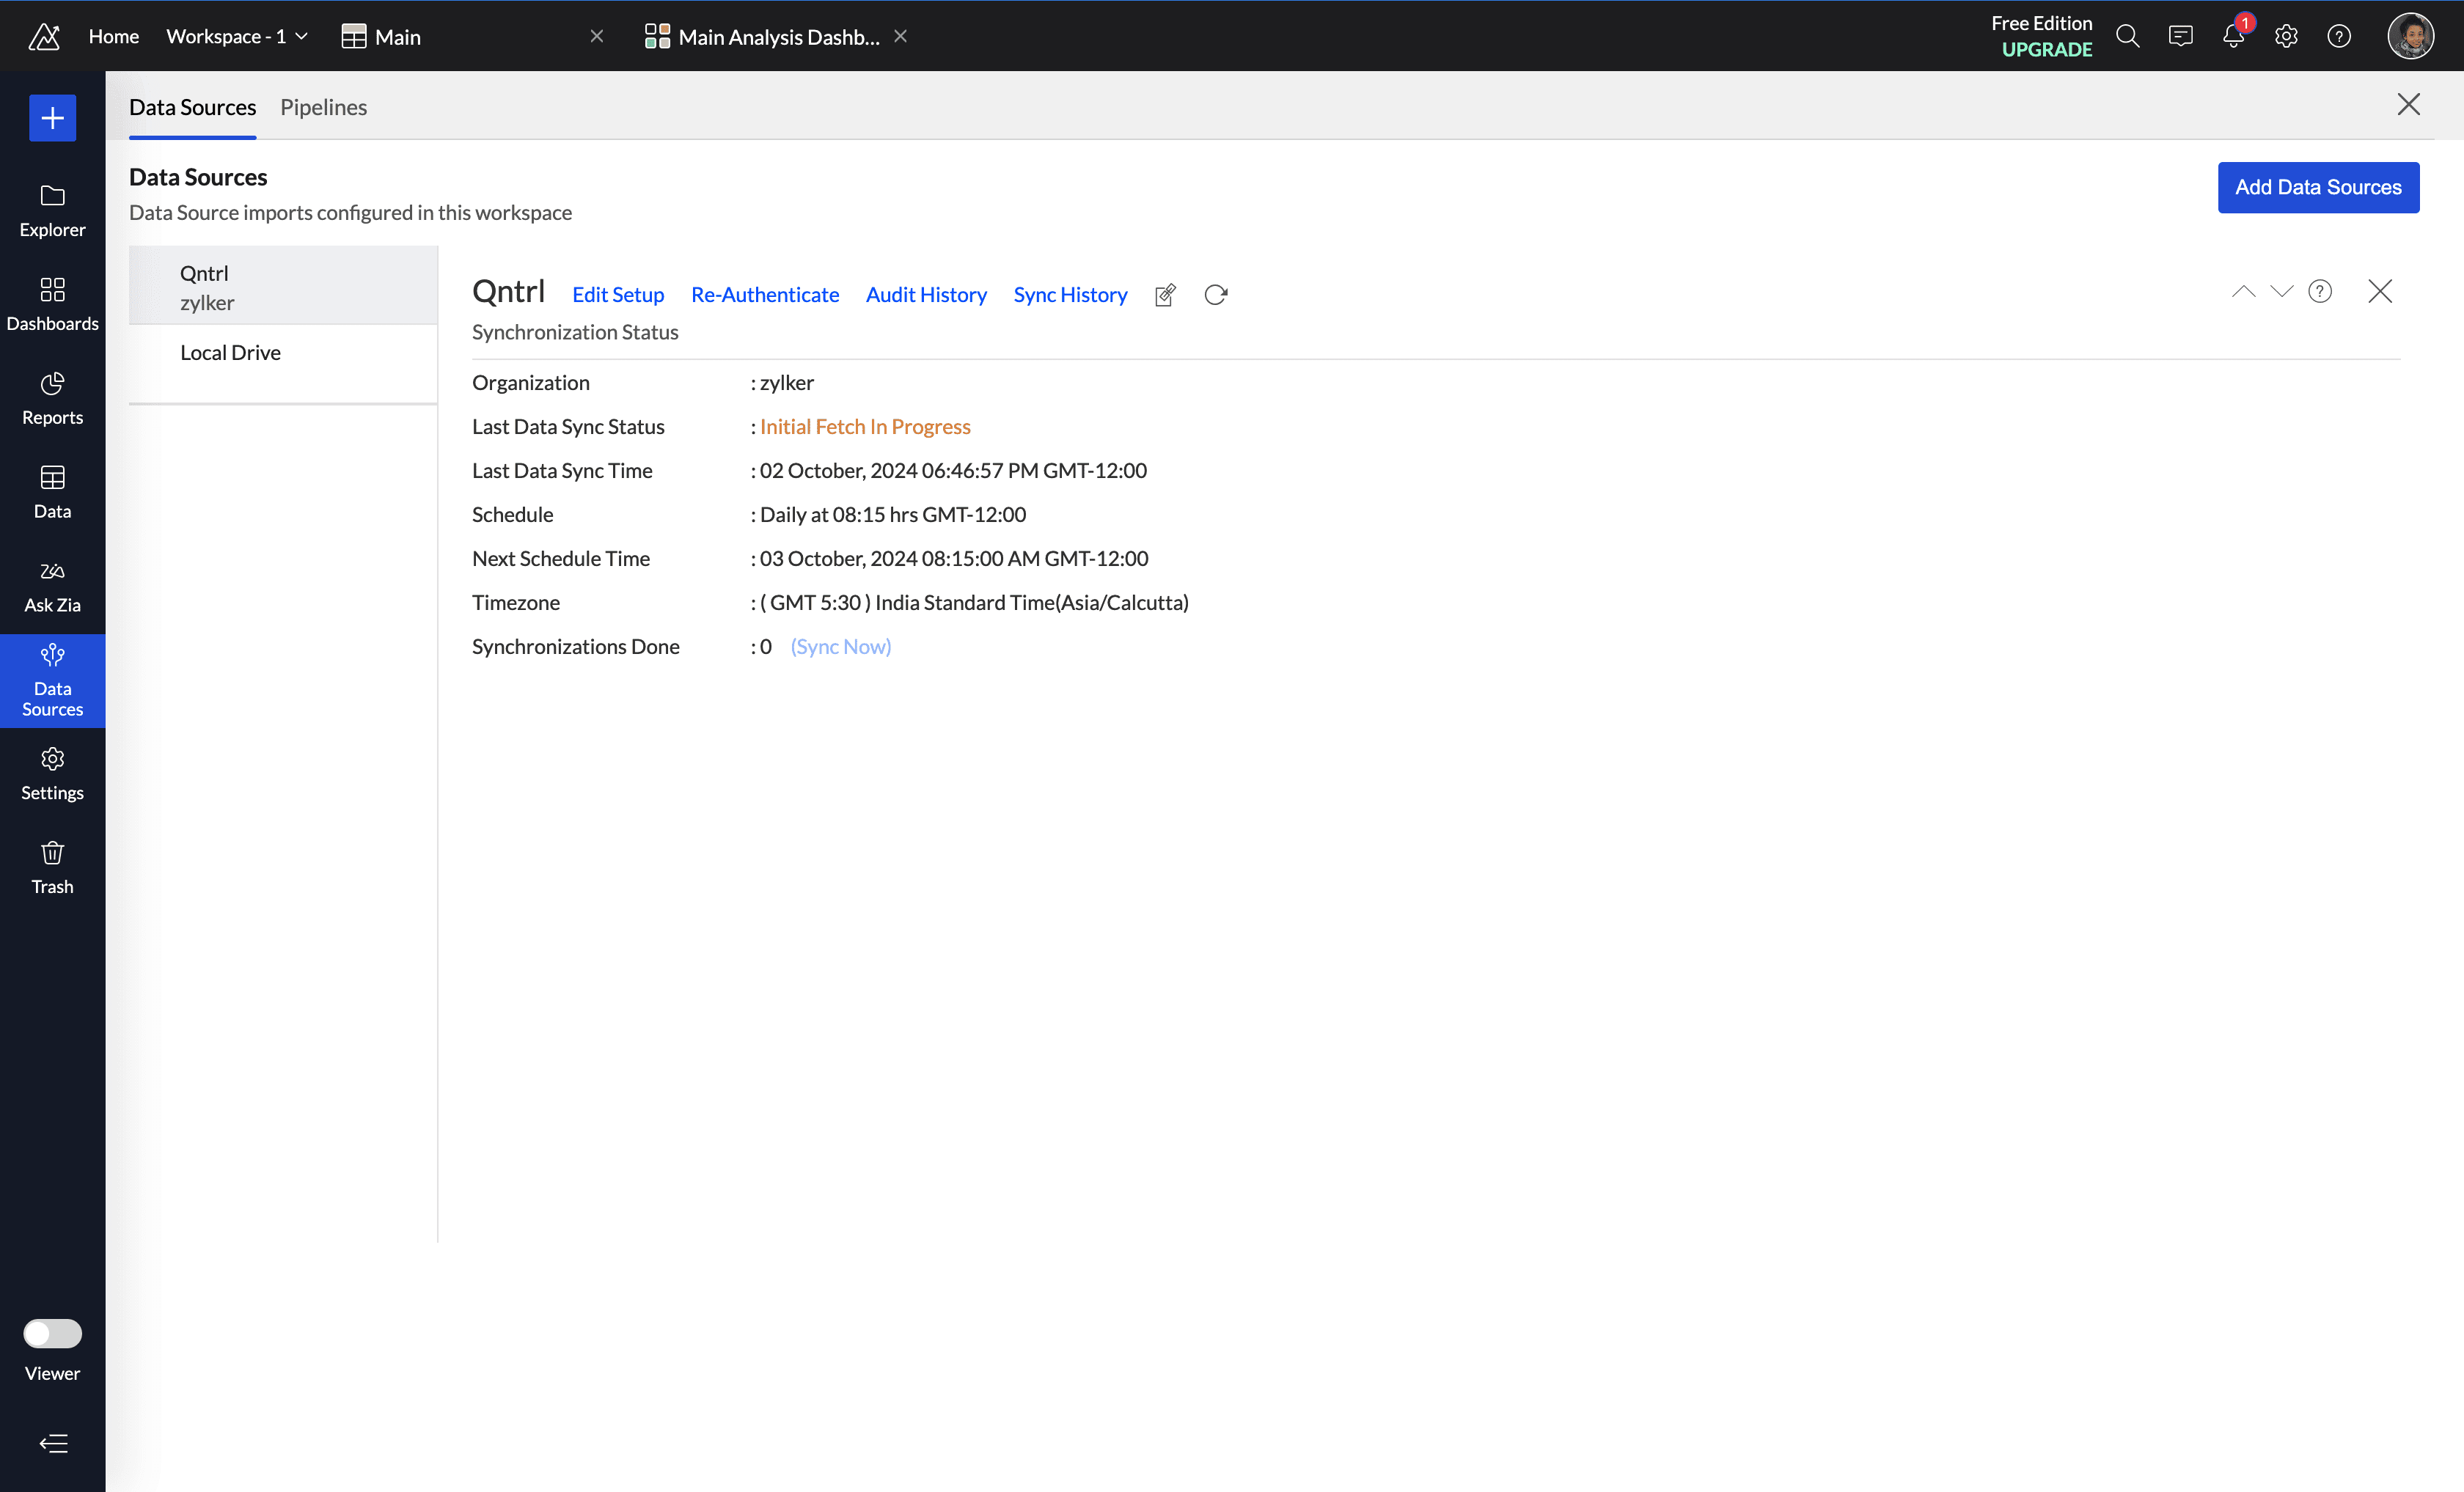The width and height of the screenshot is (2464, 1492).
Task: Expand the Workspace - 1 dropdown
Action: (237, 37)
